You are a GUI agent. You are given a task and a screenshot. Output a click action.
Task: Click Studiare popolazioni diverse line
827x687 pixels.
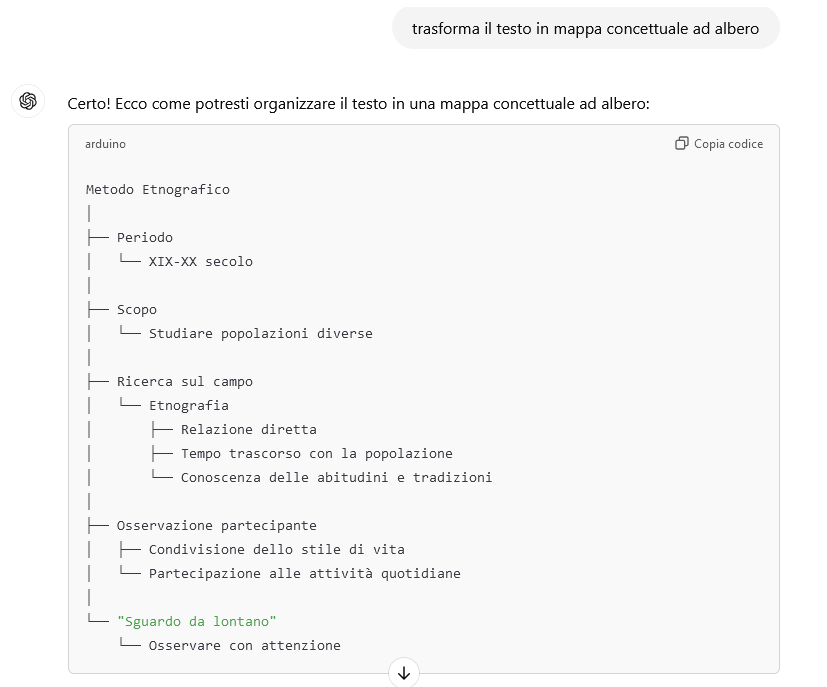[x=261, y=334]
